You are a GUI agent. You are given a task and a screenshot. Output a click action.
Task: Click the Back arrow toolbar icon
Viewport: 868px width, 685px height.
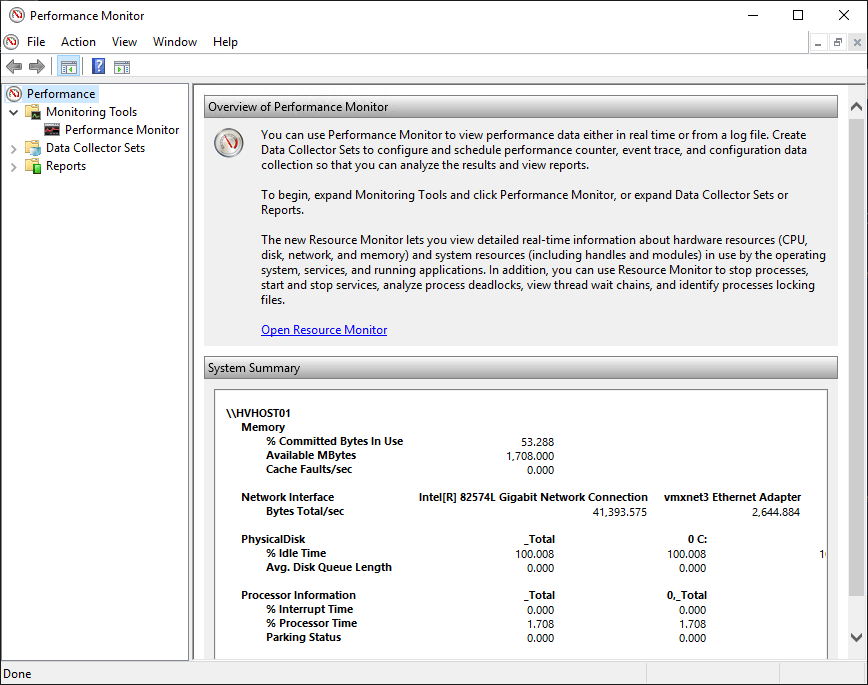(x=14, y=67)
